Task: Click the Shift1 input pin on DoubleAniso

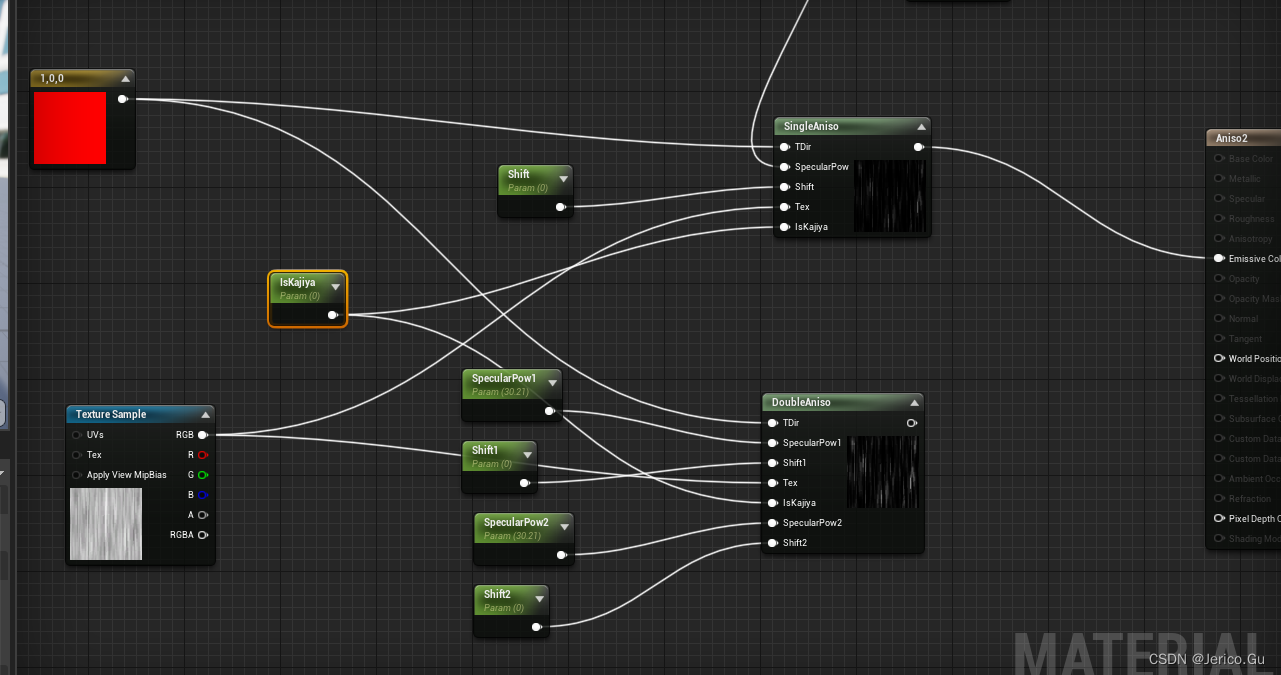Action: [x=773, y=462]
